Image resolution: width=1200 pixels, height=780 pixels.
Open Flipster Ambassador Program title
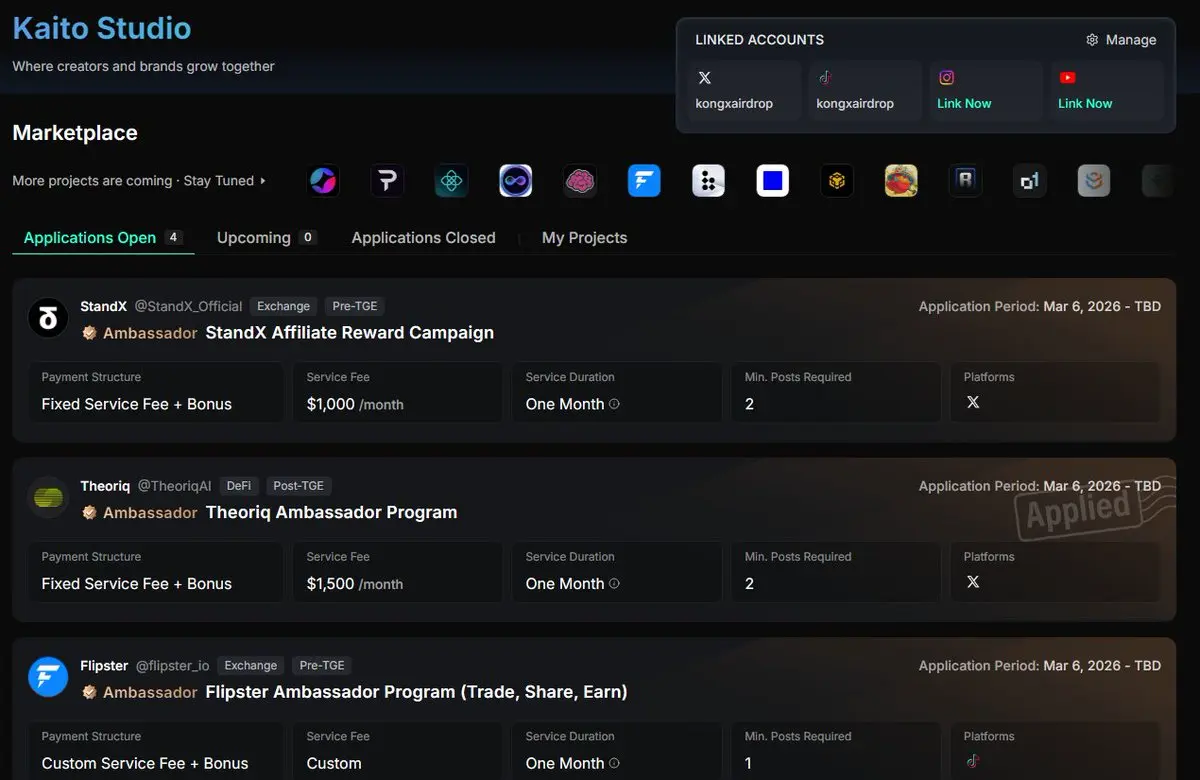tap(416, 692)
